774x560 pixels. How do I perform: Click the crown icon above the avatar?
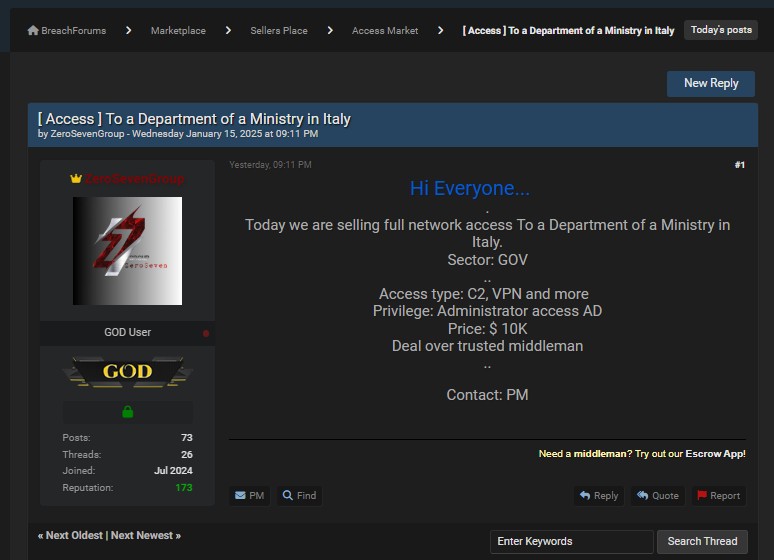tap(75, 179)
